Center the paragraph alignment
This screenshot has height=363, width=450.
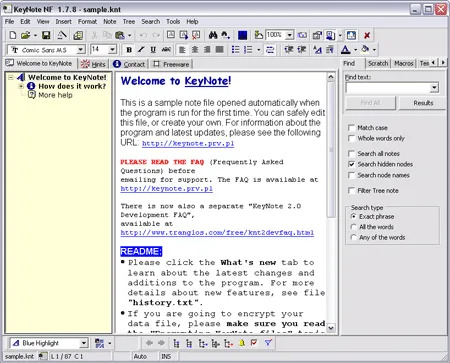coord(195,50)
